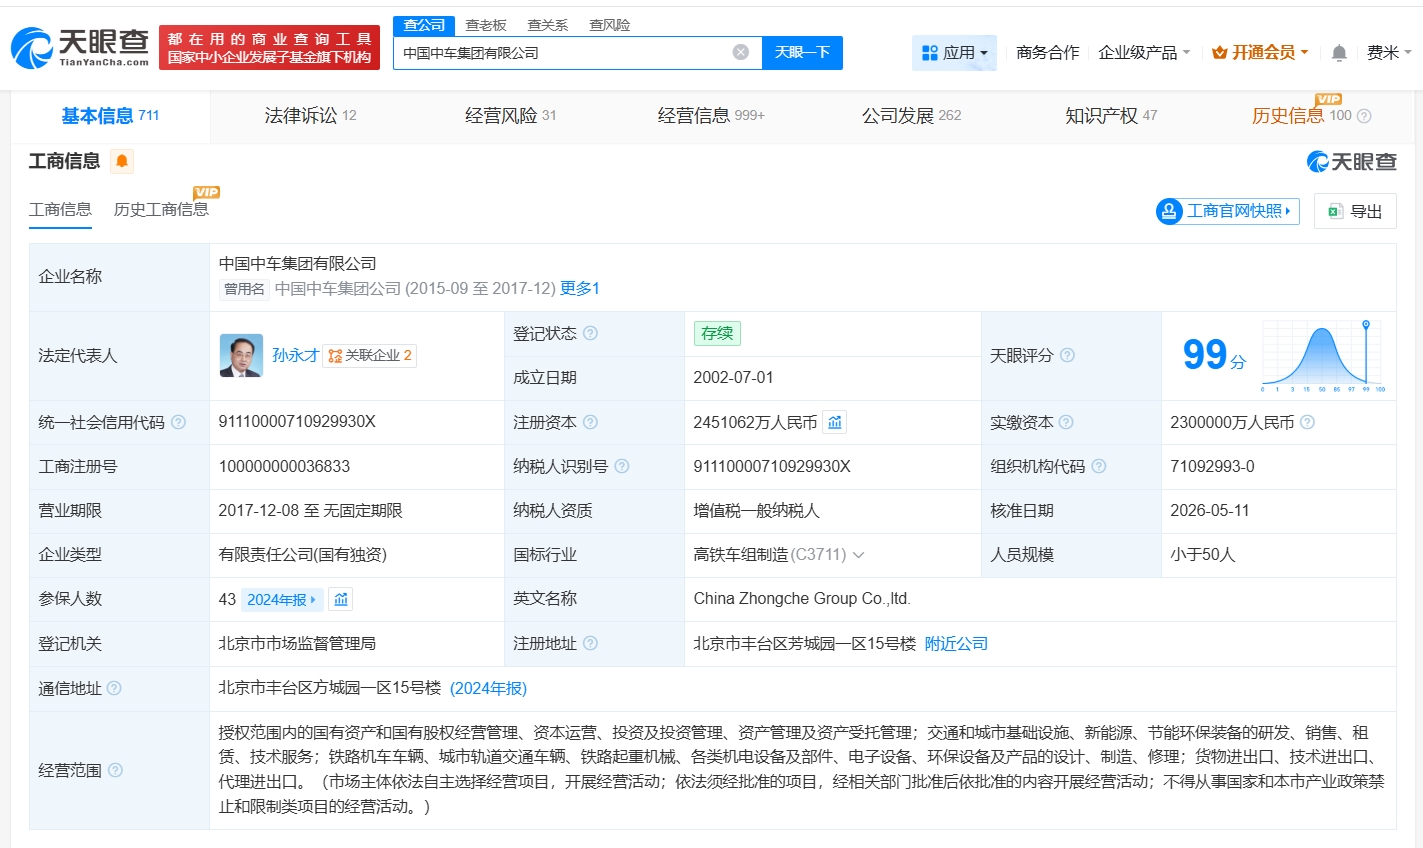Click the 天眼一下 search button
Image resolution: width=1423 pixels, height=848 pixels.
click(802, 52)
